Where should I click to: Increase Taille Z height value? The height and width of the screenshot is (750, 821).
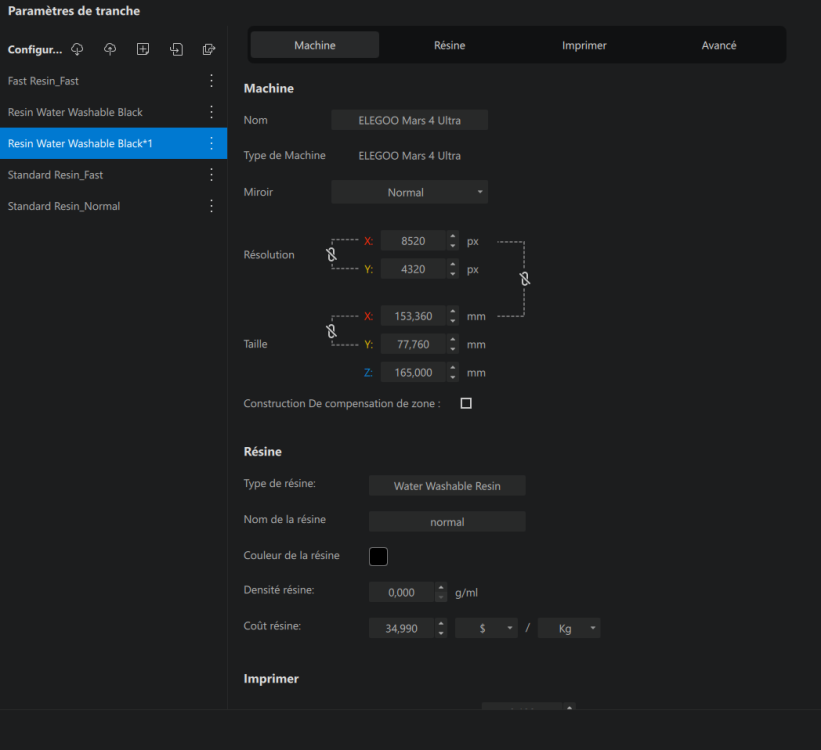pyautogui.click(x=453, y=368)
